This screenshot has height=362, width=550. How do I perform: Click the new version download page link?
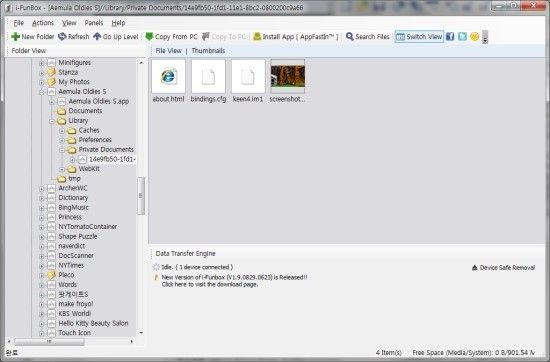[210, 284]
